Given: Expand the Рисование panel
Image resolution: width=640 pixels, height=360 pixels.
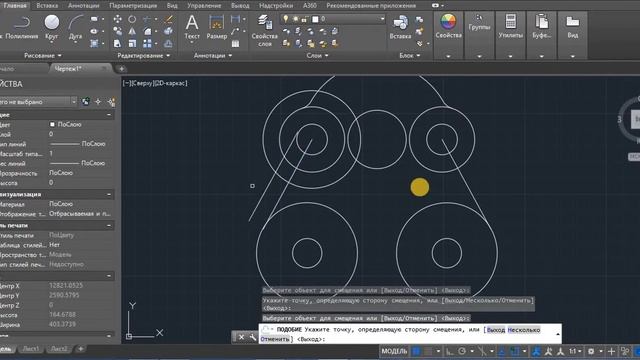Looking at the screenshot, I should [43, 56].
